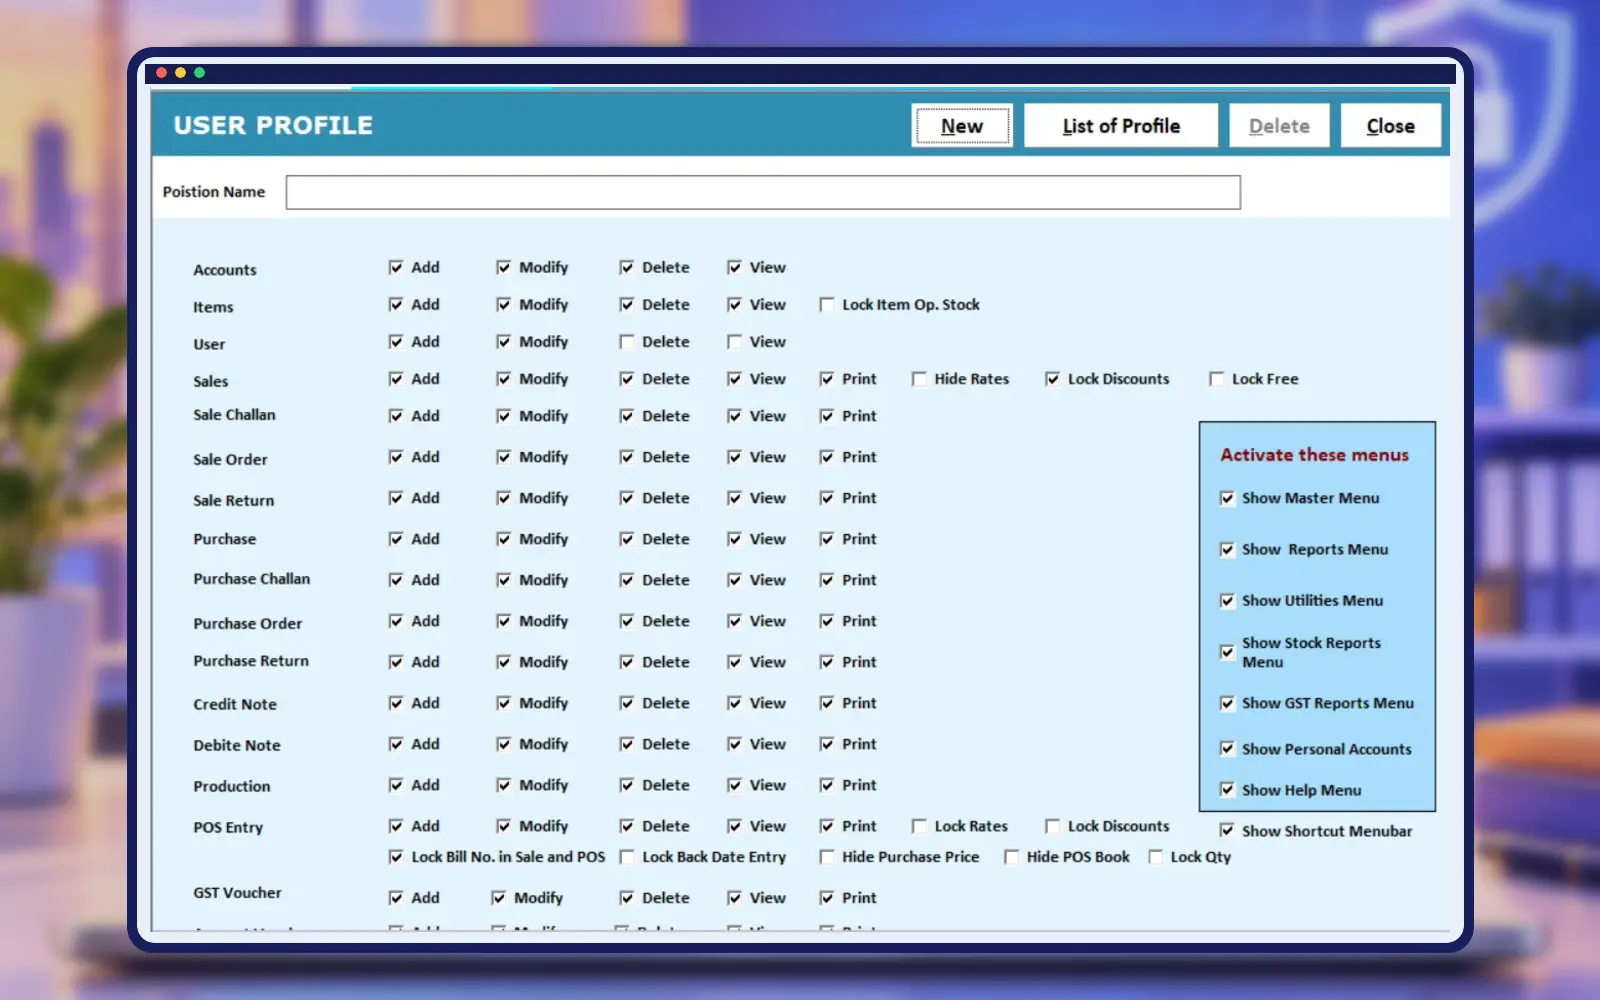Viewport: 1600px width, 1000px height.
Task: Toggle Add checkbox for Items
Action: 396,304
